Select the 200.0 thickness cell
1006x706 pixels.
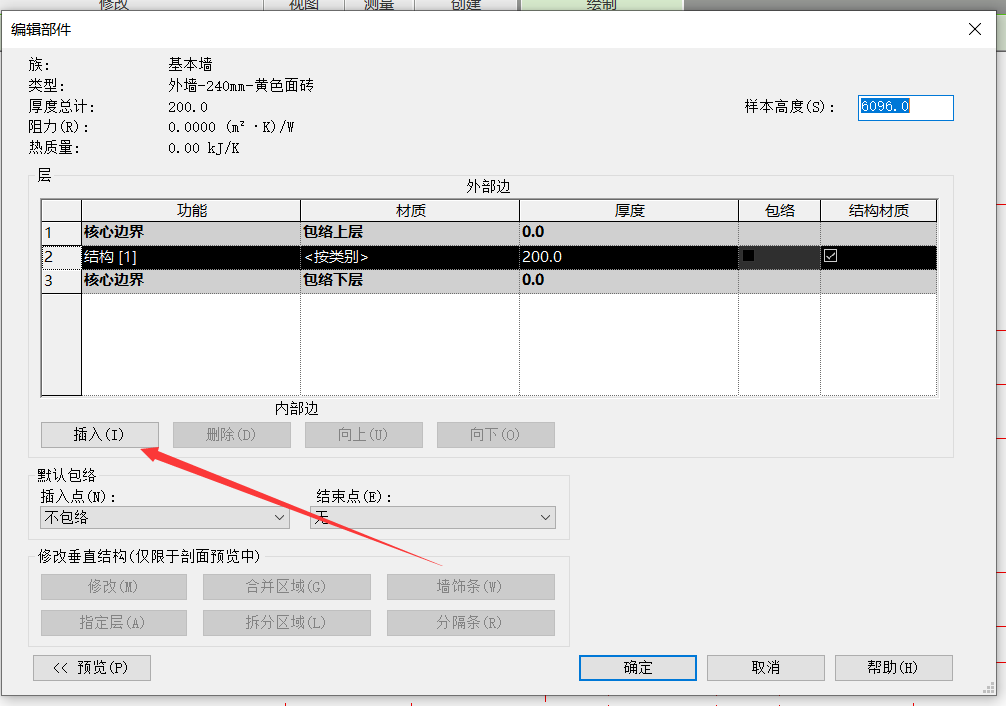[628, 257]
